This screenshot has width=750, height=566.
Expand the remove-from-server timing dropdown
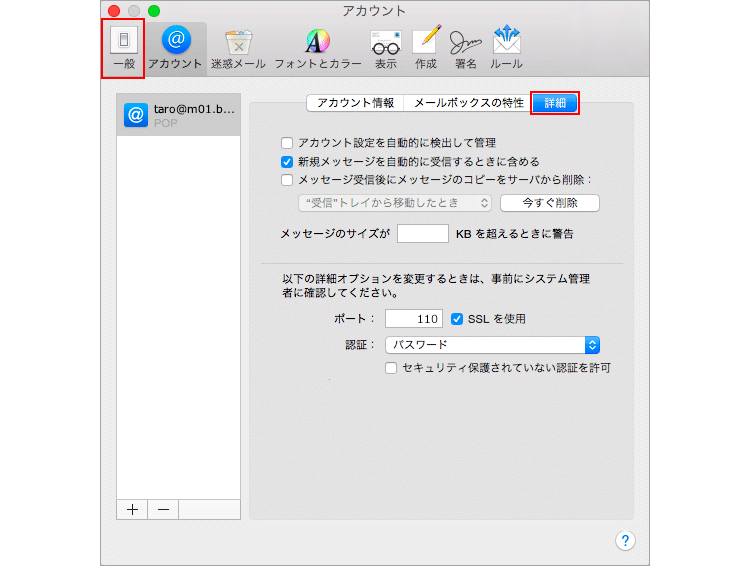point(396,203)
